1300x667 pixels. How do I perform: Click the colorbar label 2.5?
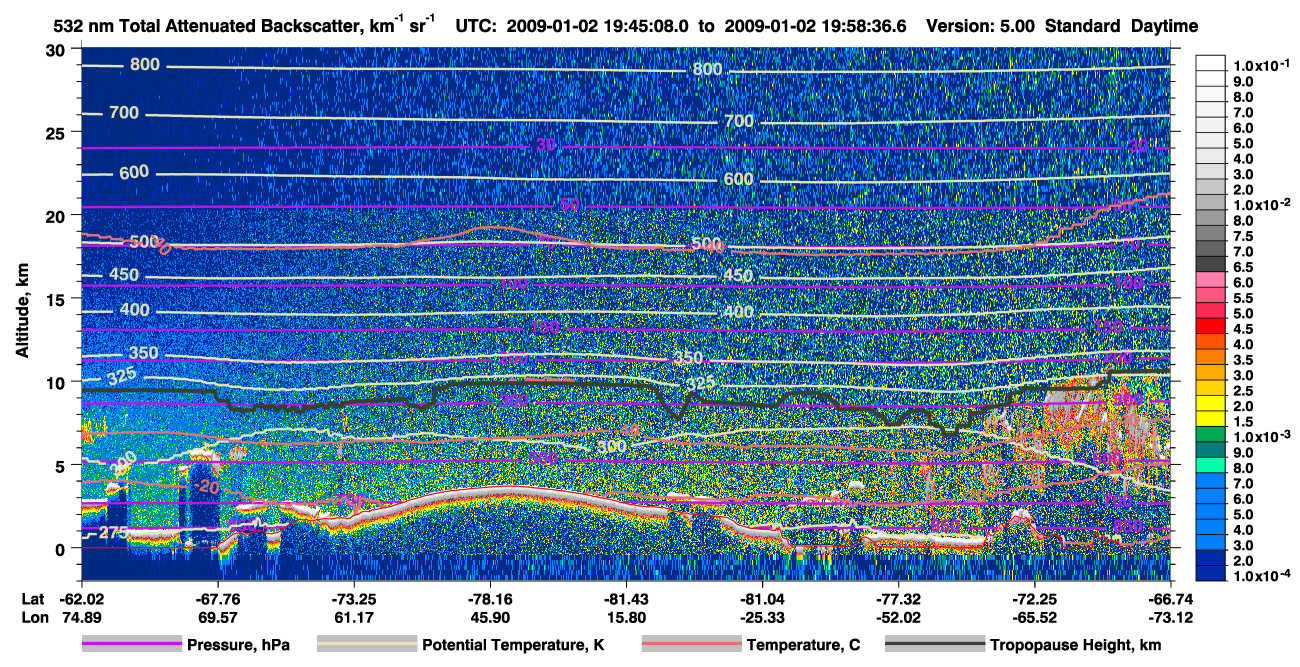(x=1243, y=391)
